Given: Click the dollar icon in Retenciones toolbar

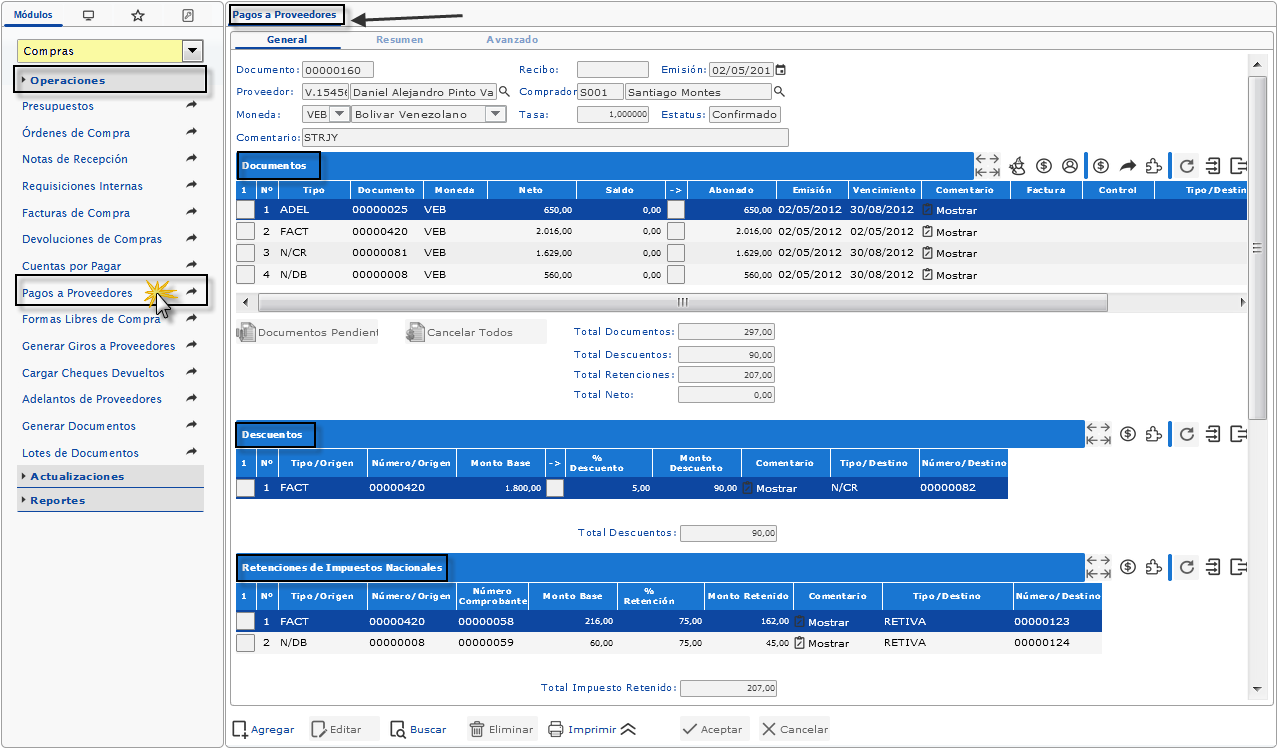Looking at the screenshot, I should pyautogui.click(x=1128, y=568).
